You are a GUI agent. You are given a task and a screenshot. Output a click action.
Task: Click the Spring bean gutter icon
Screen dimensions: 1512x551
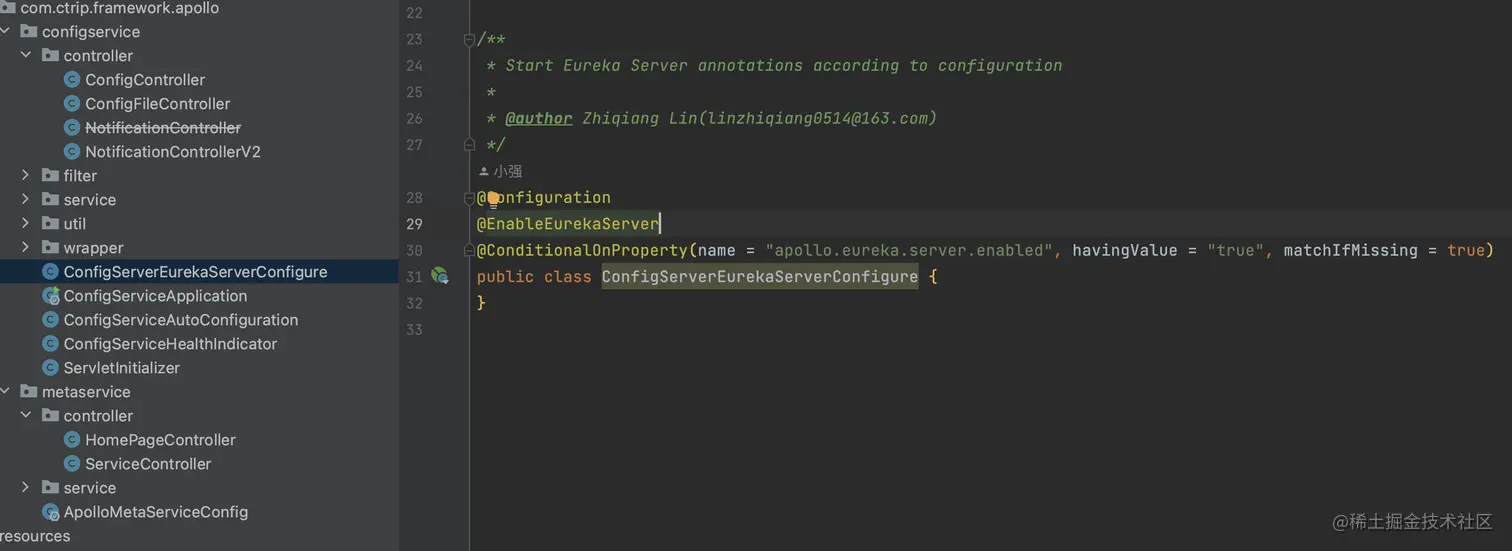440,276
